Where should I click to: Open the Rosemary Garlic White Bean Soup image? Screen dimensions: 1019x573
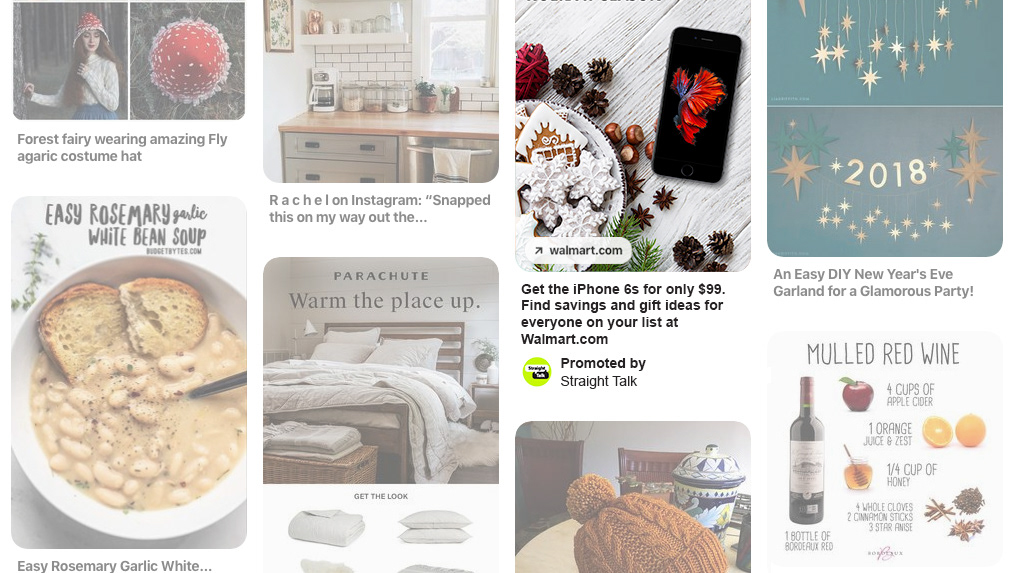click(x=129, y=372)
